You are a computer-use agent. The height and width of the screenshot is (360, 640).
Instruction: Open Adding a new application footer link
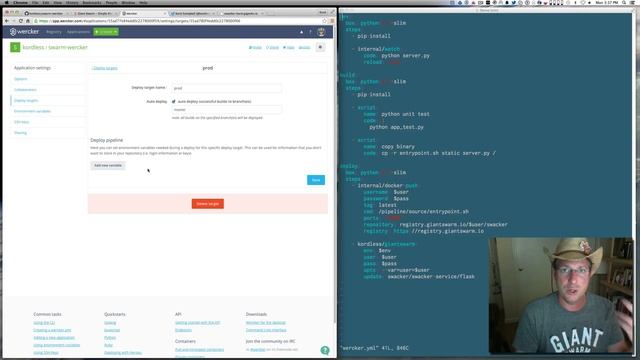[54, 338]
